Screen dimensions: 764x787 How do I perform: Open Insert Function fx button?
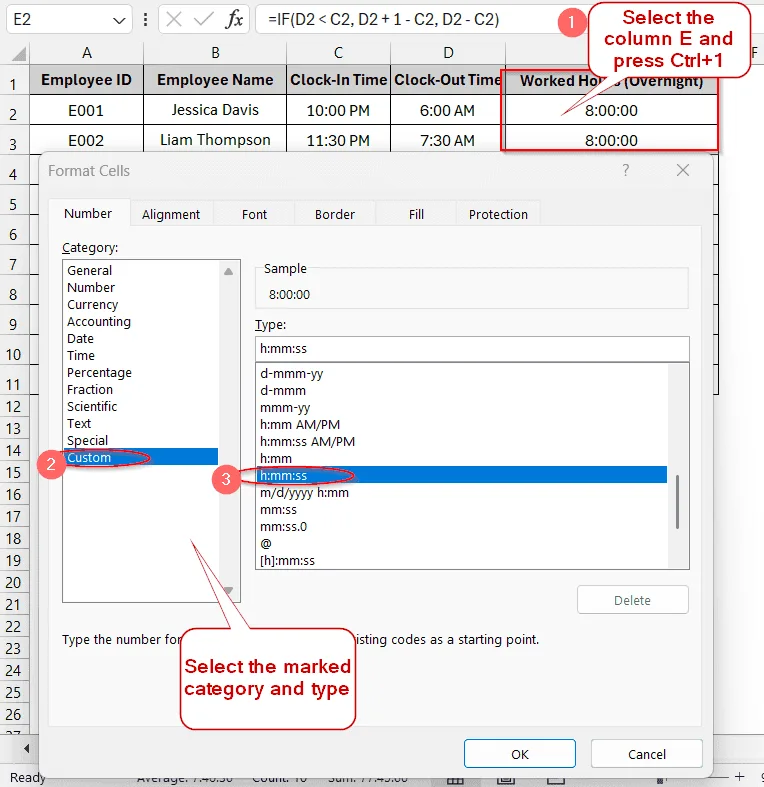click(234, 20)
